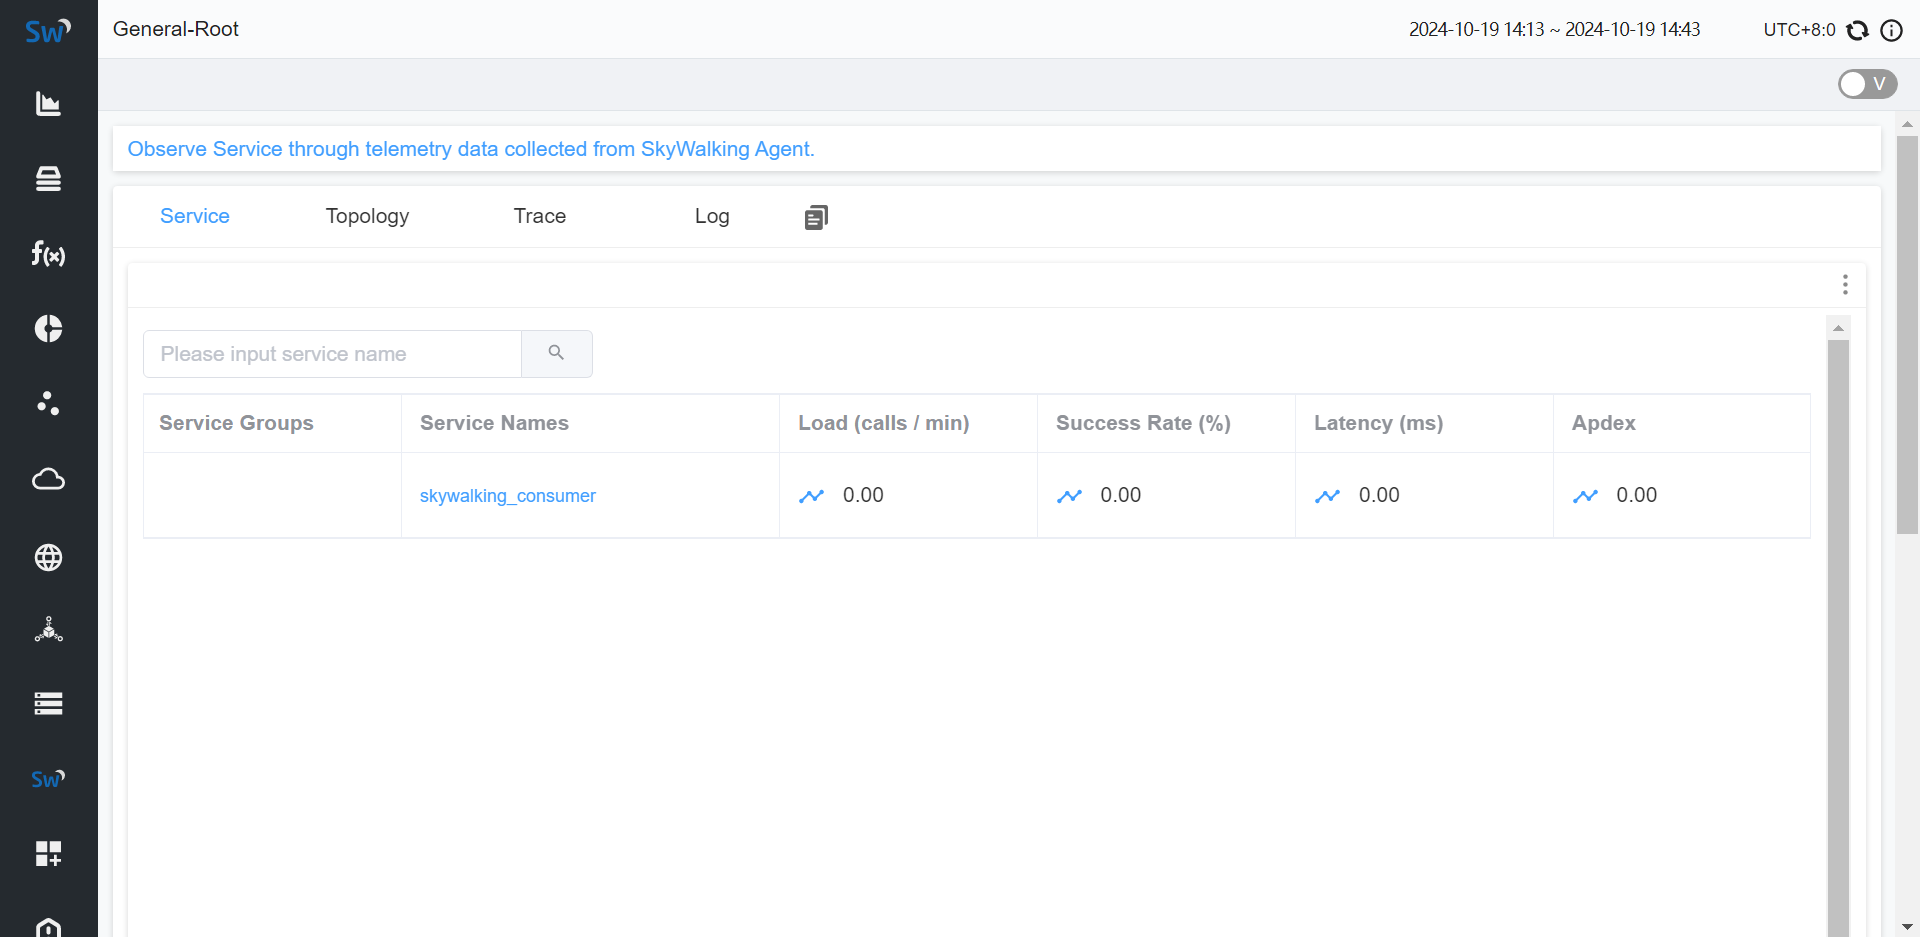Image resolution: width=1920 pixels, height=937 pixels.
Task: Open the server list sidebar icon
Action: pos(48,704)
